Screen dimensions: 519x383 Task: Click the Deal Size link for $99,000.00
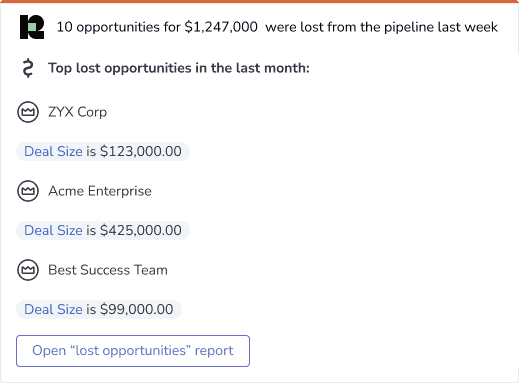53,309
